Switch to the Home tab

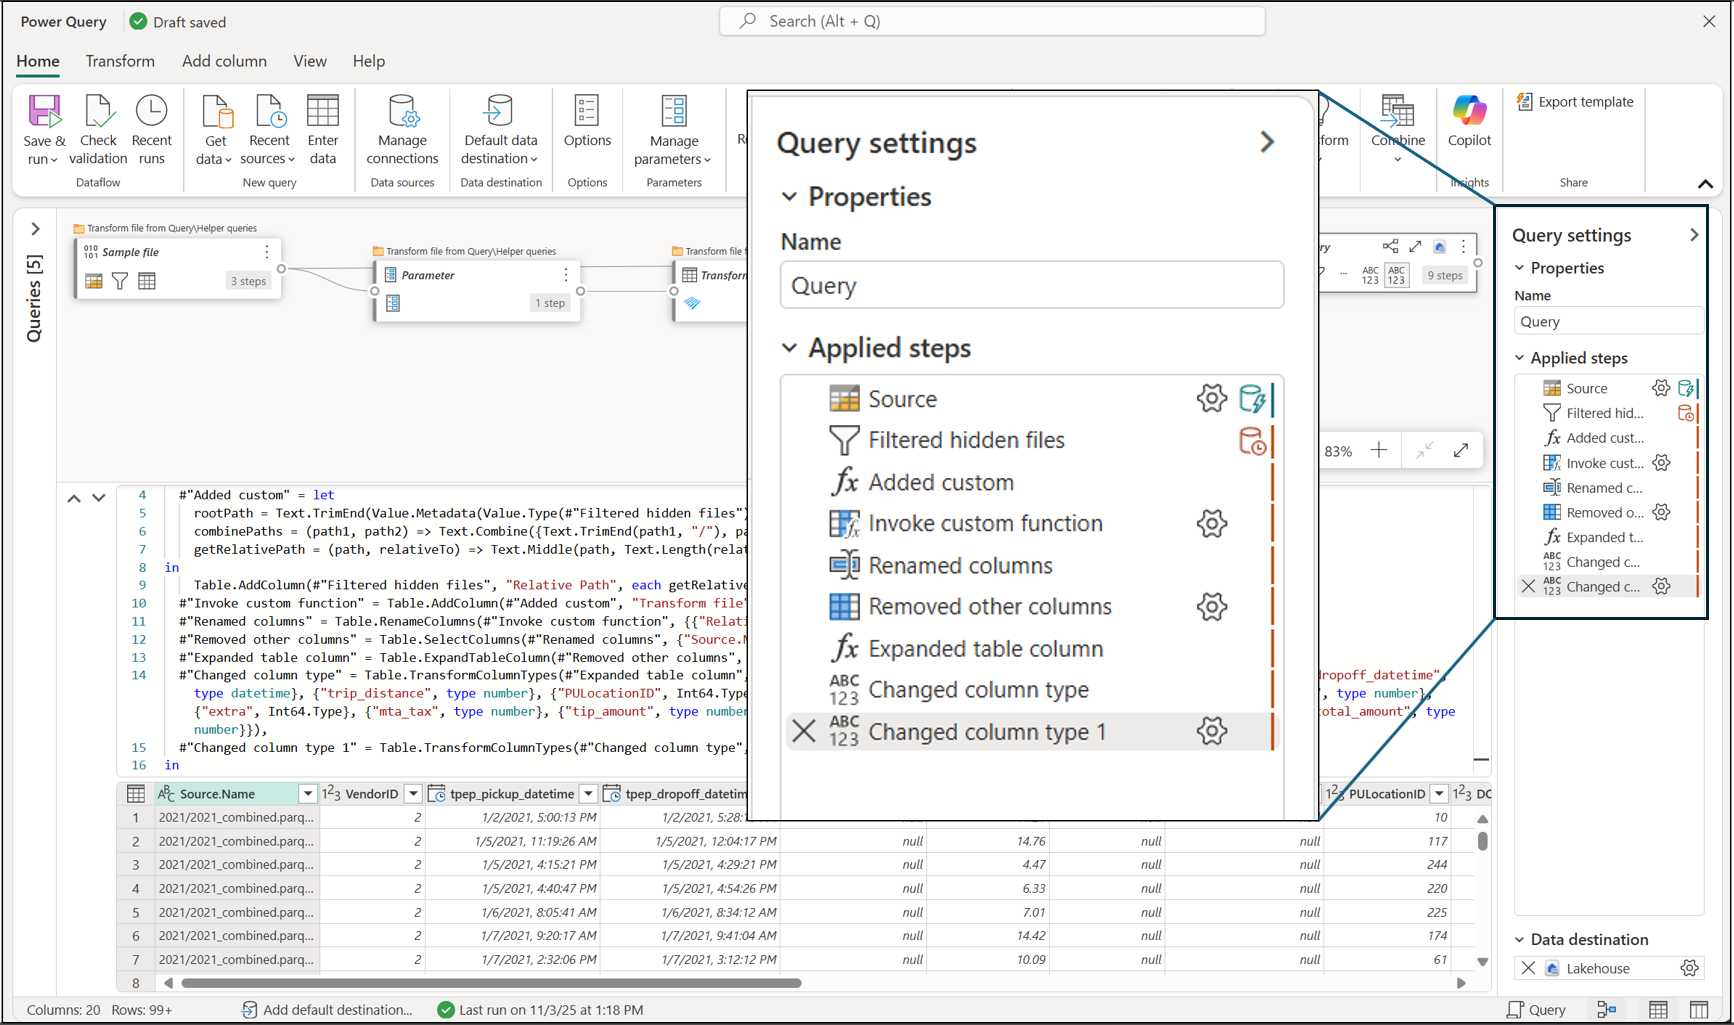click(x=38, y=61)
